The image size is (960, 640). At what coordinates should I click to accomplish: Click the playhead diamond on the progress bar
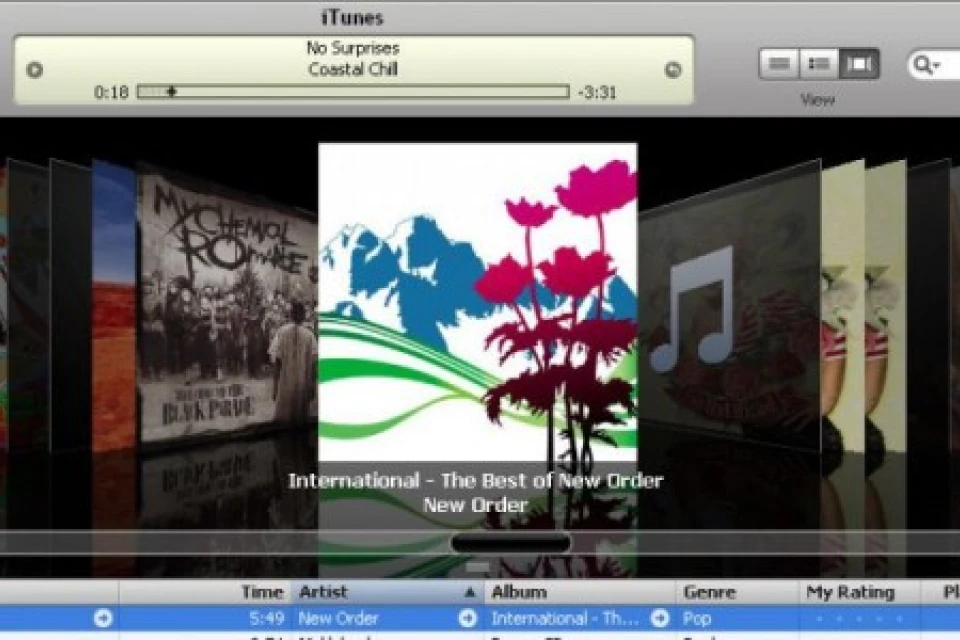tap(172, 92)
